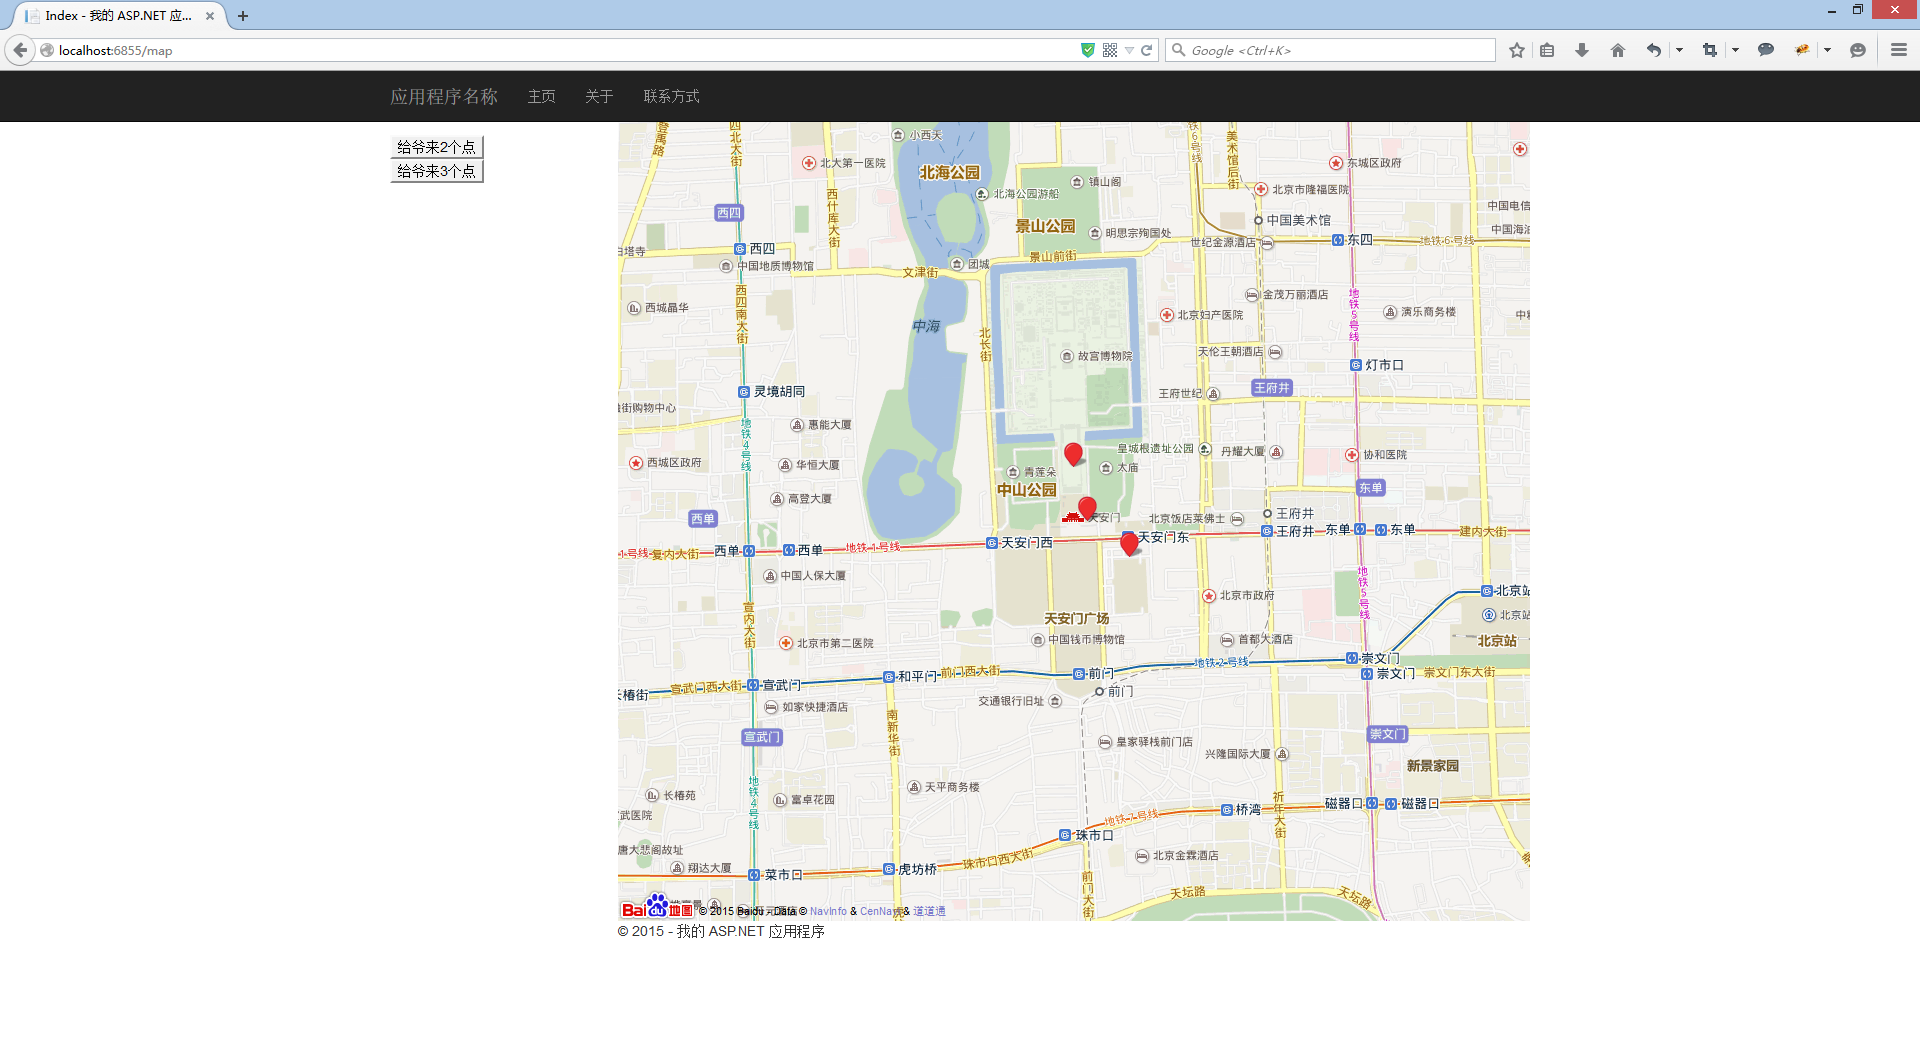
Task: Select the 宣武门 purple subway badge
Action: 762,737
